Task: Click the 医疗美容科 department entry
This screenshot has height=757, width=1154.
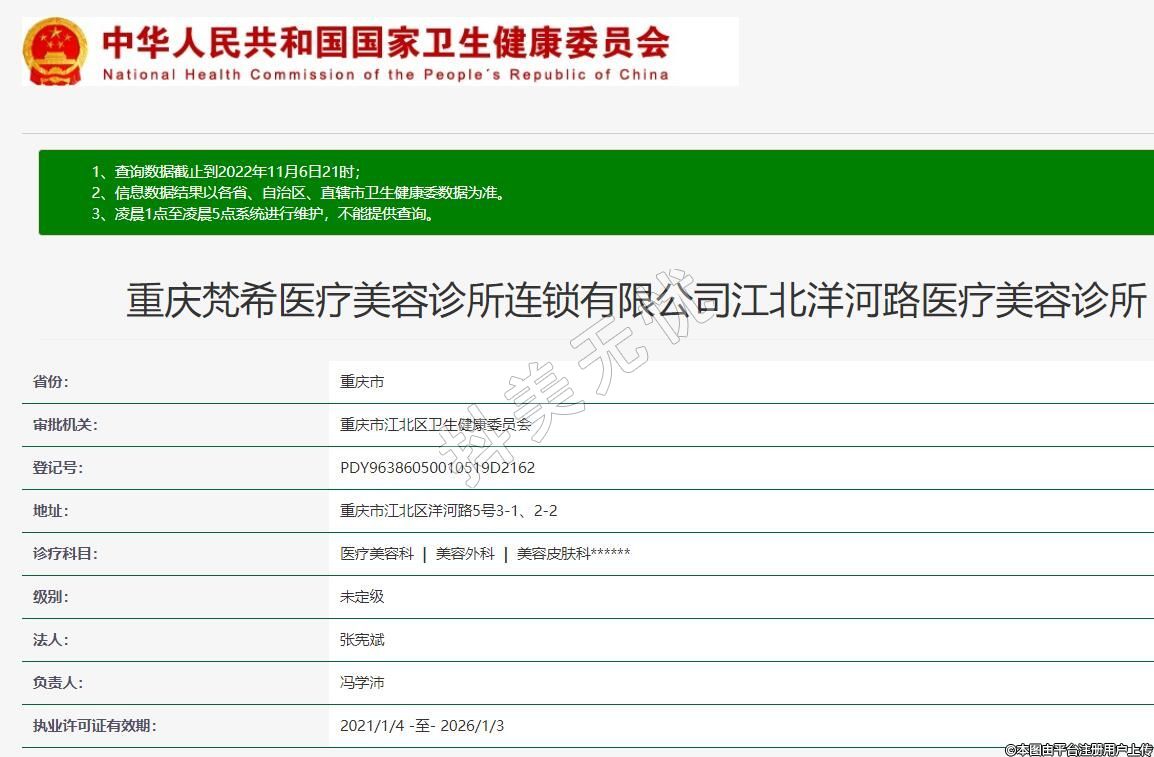Action: pos(377,554)
